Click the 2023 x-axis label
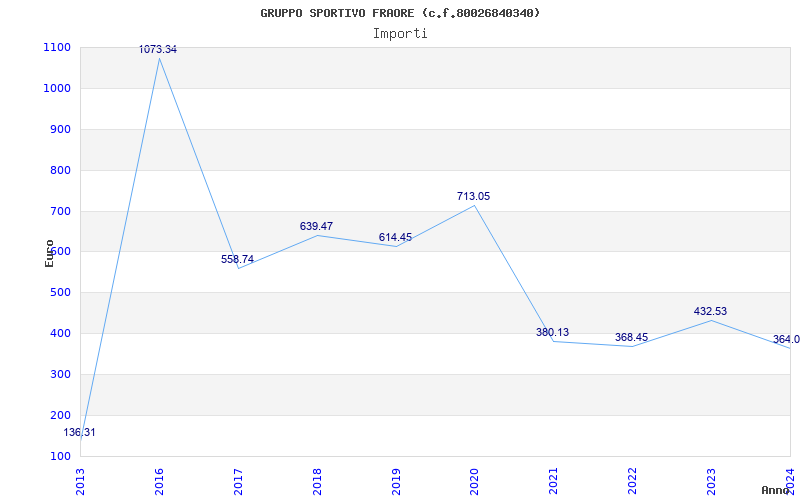 click(711, 481)
